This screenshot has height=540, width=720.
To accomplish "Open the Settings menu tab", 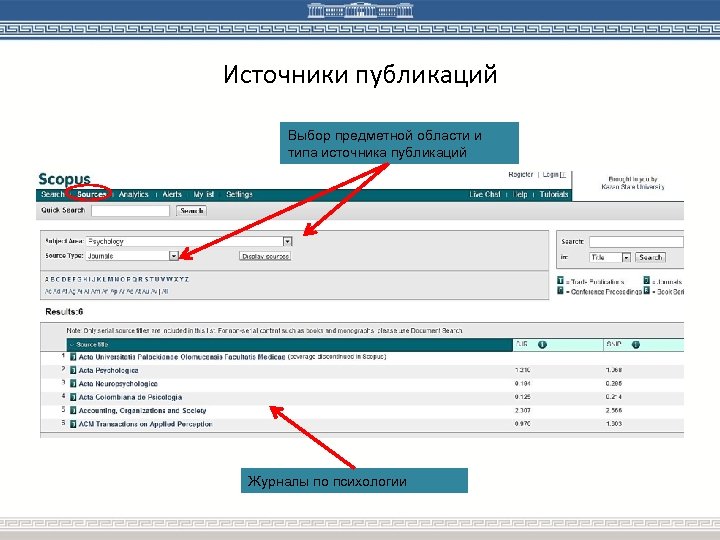I will click(239, 194).
